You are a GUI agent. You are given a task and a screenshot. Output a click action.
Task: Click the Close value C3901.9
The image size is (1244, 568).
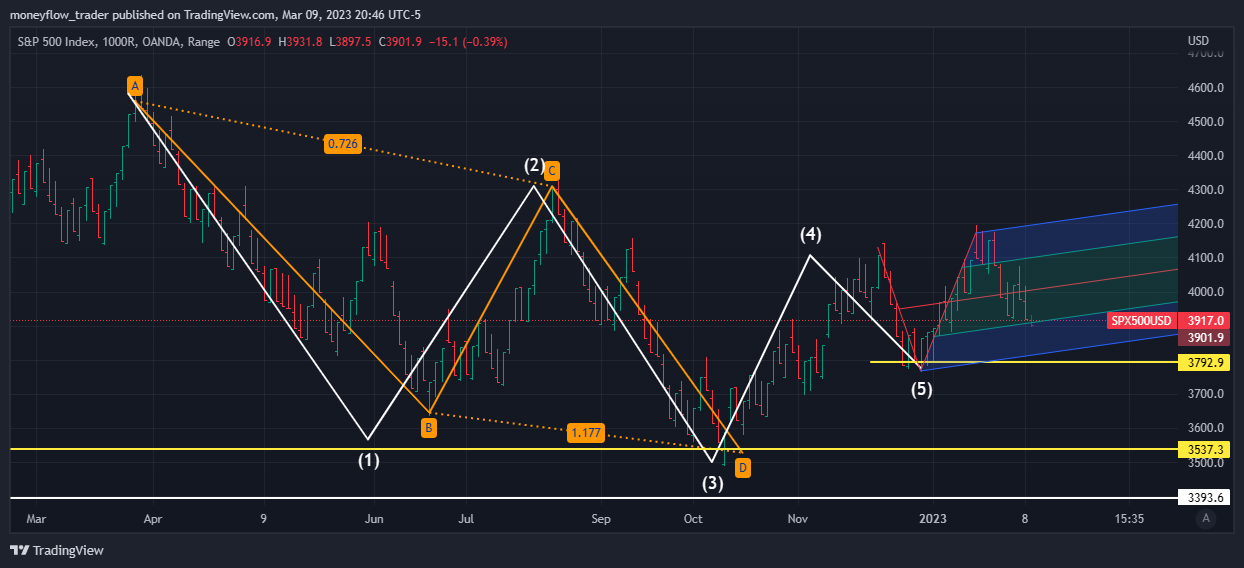coord(400,42)
